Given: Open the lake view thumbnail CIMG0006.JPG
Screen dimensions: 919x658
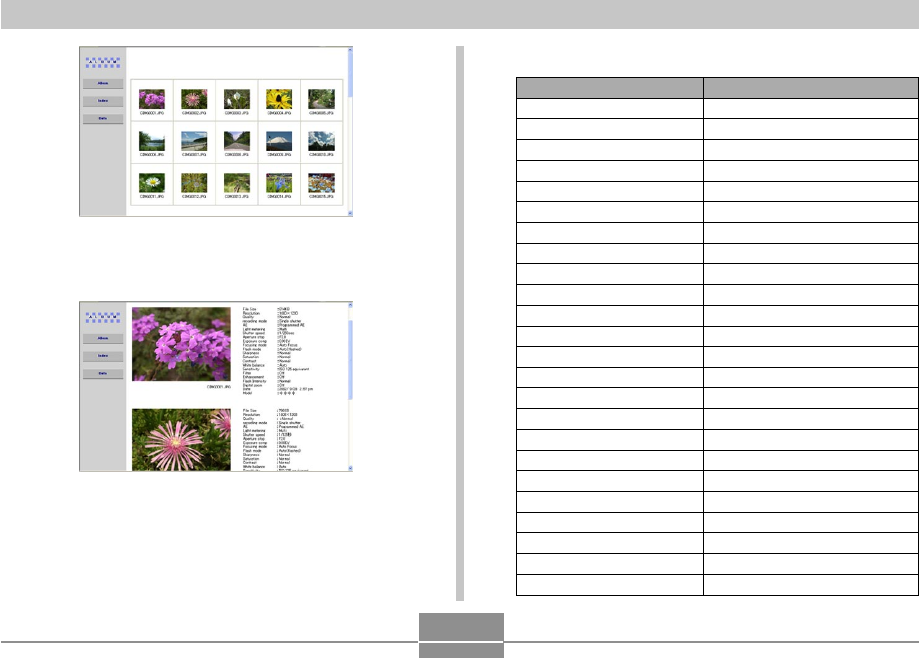Looking at the screenshot, I should coord(152,141).
